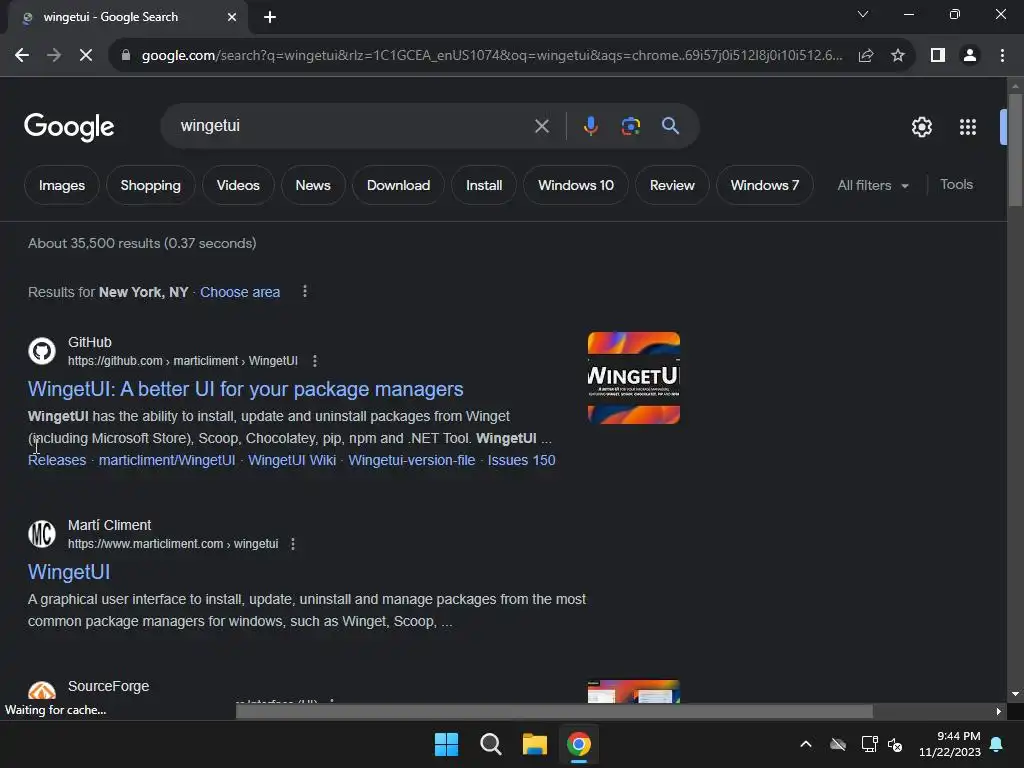Stop loading the page

point(86,56)
